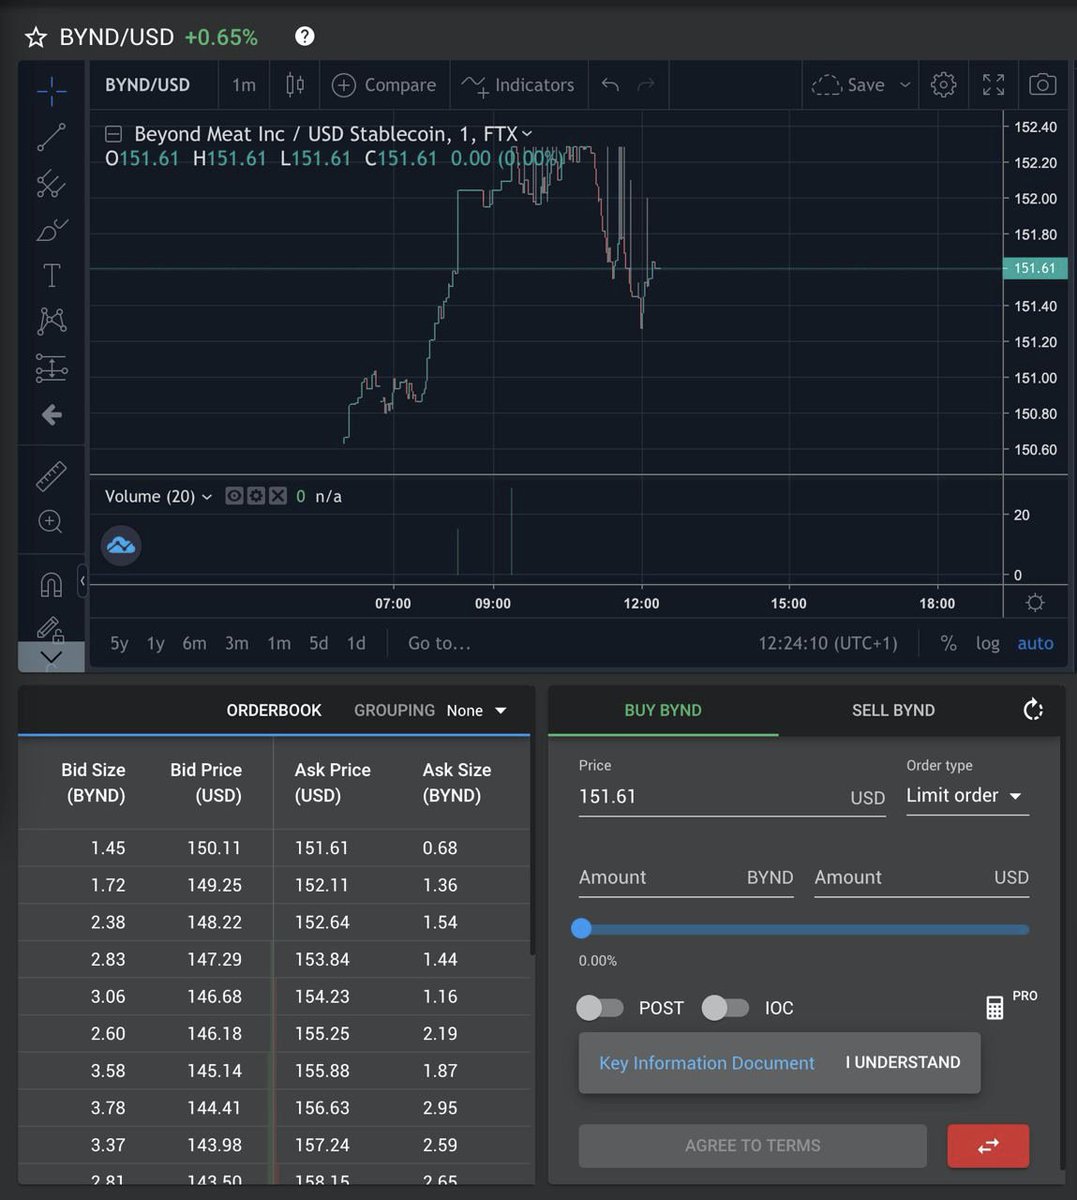1077x1200 pixels.
Task: Take a chart snapshot with camera
Action: (1042, 85)
